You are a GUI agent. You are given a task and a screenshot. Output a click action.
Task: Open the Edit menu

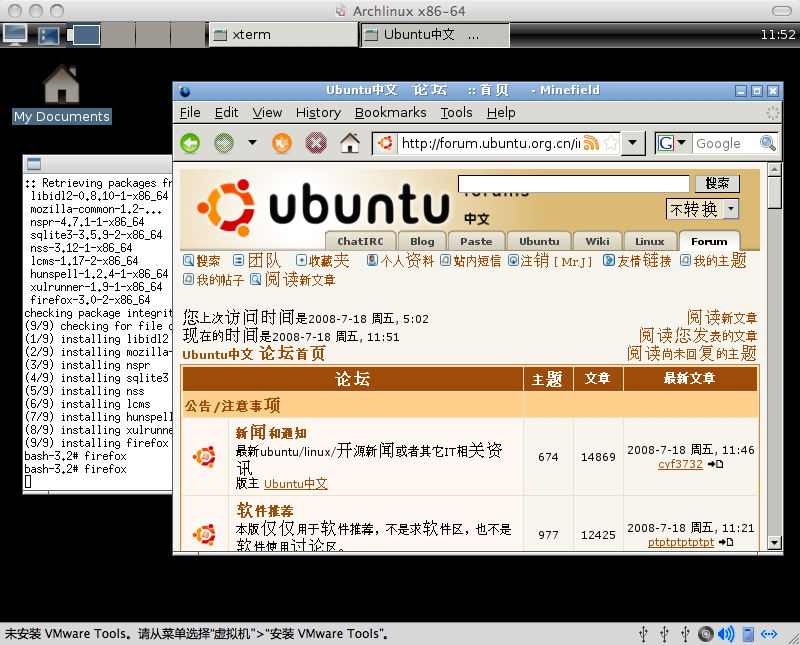pos(227,112)
